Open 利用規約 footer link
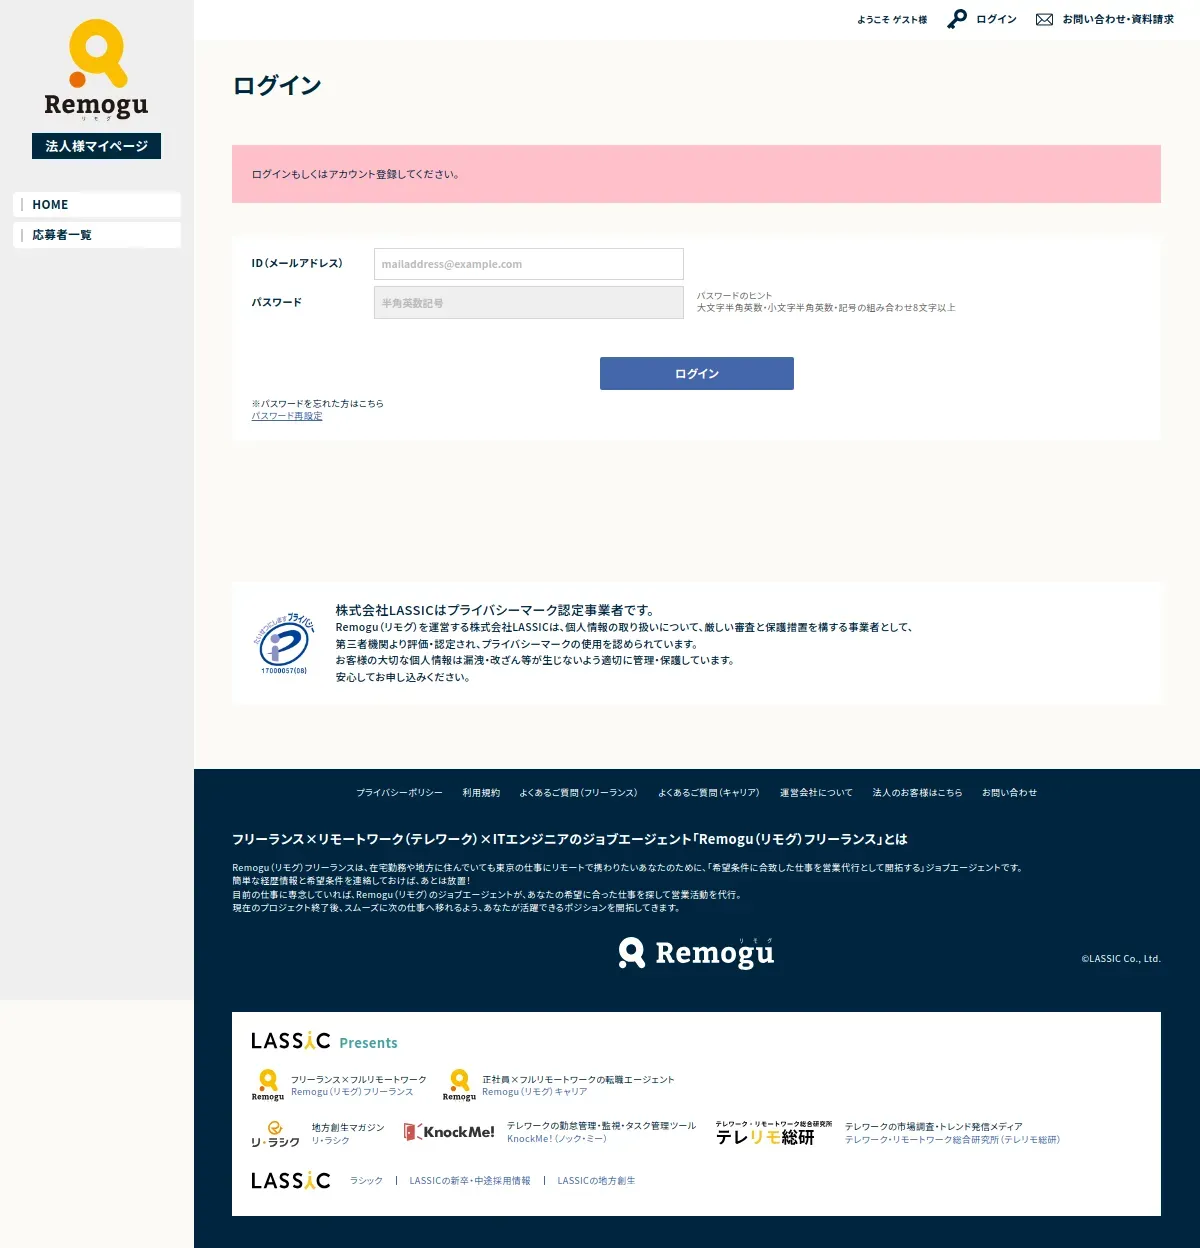 (x=481, y=793)
